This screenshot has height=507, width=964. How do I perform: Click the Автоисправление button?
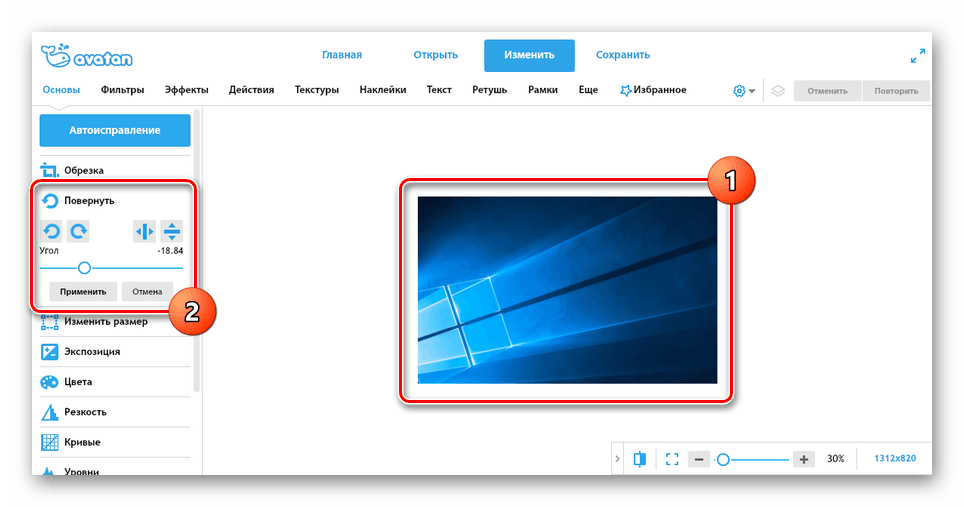[115, 130]
